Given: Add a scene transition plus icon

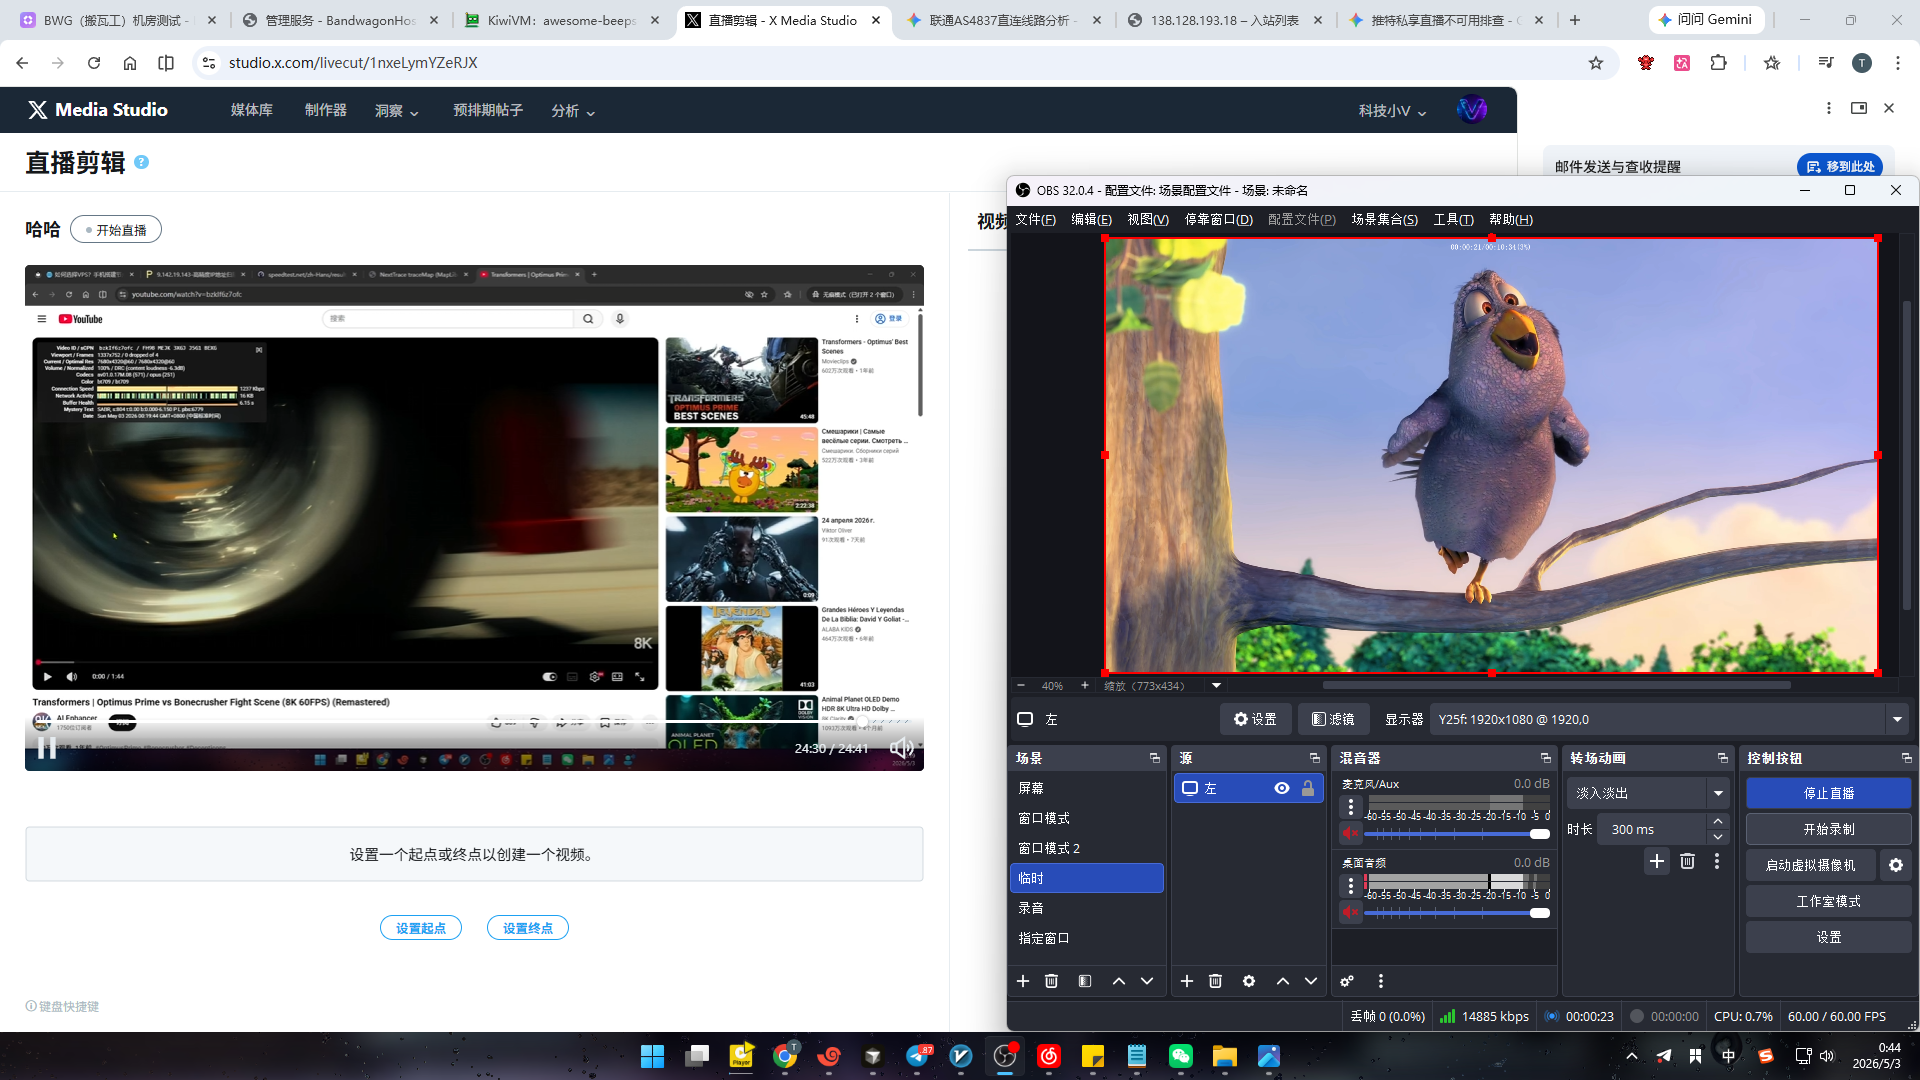Looking at the screenshot, I should point(1657,861).
